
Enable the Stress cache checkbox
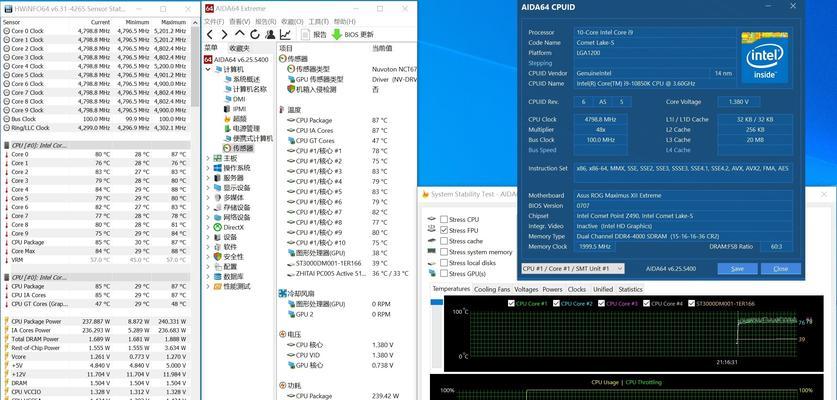click(x=444, y=241)
